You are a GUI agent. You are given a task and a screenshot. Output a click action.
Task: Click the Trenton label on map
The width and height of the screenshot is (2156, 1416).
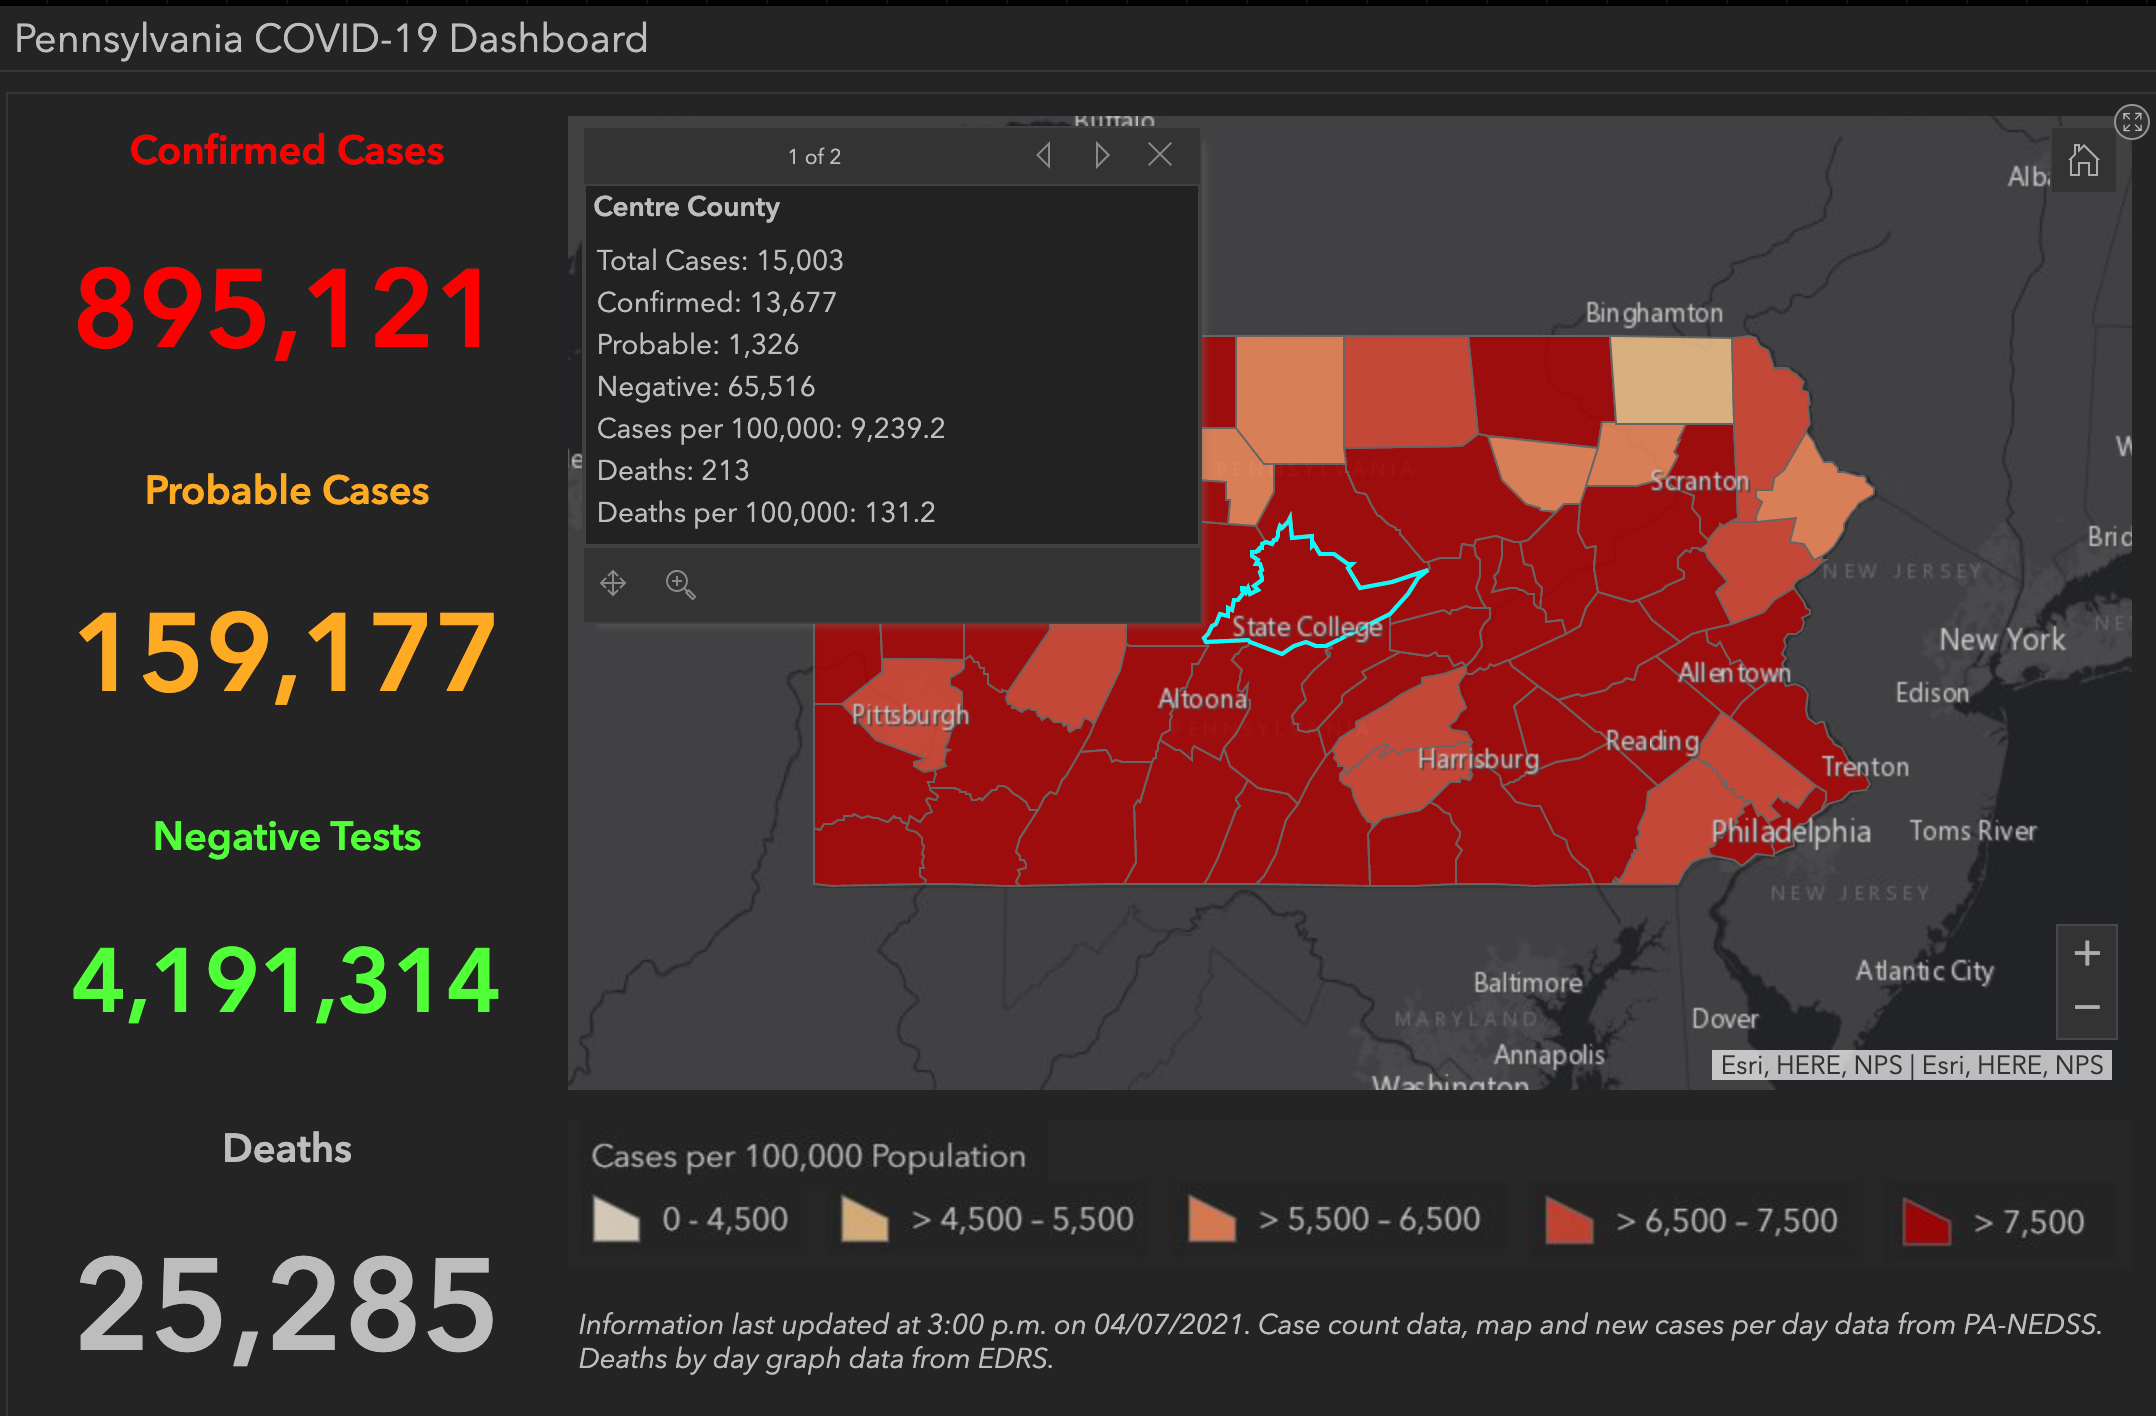(1865, 767)
